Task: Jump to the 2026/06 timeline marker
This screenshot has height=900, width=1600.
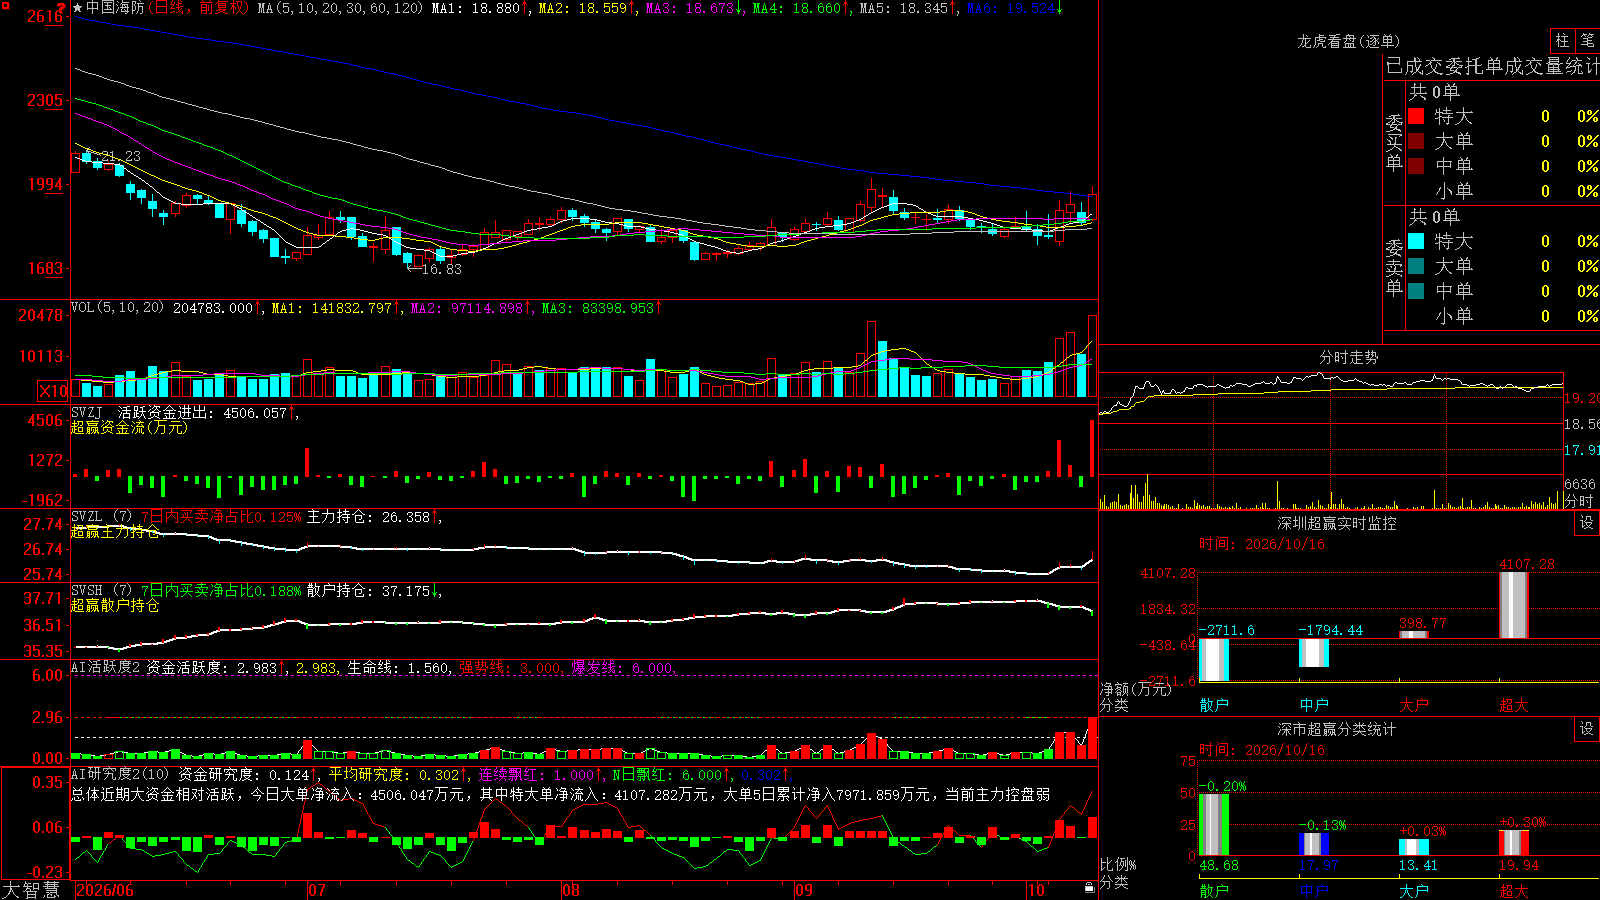Action: pos(105,890)
